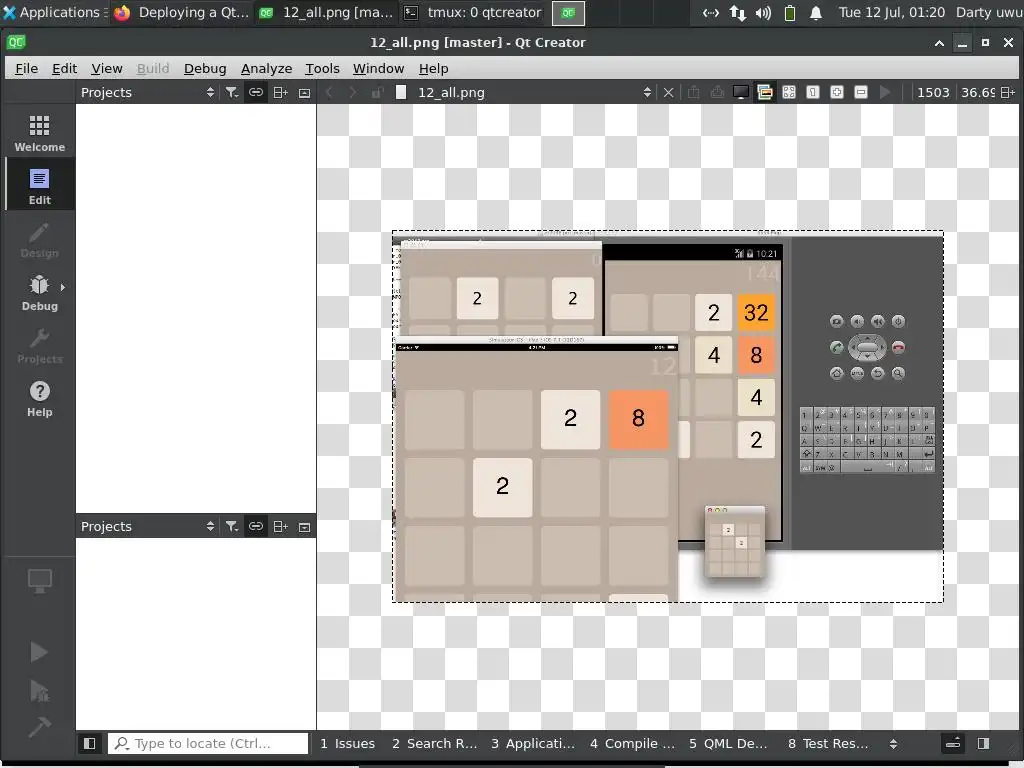Click the Go Forward arrow in editor toolbar

tap(353, 93)
